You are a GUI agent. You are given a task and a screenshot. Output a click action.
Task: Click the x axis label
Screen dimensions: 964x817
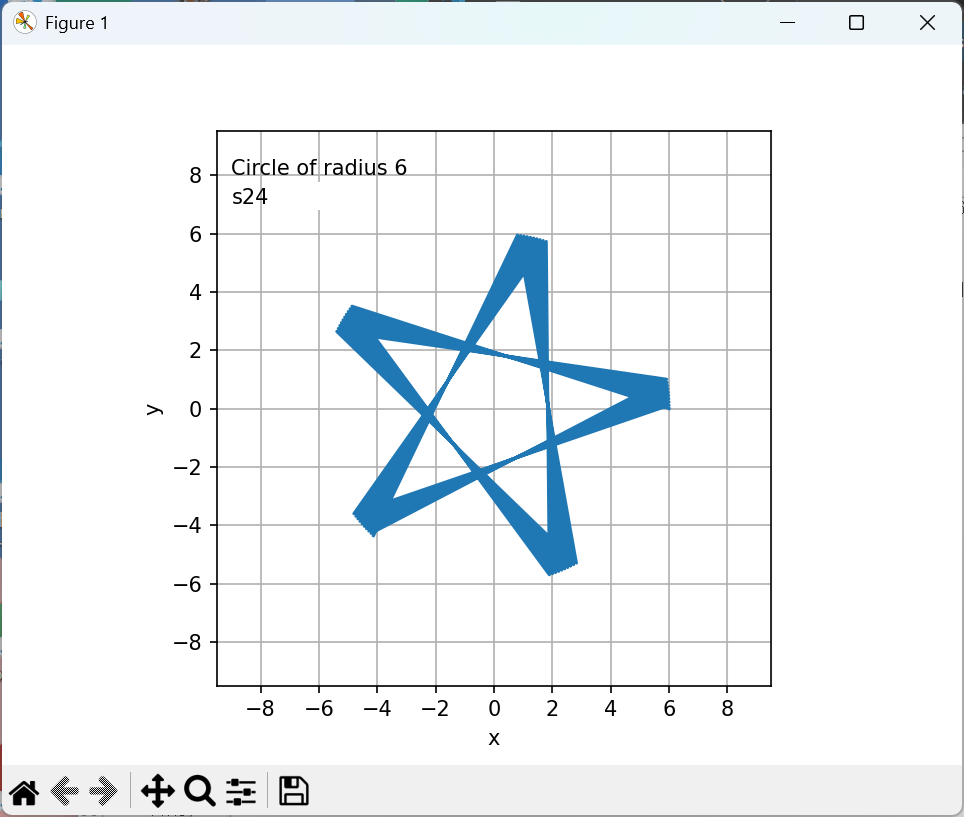tap(494, 738)
